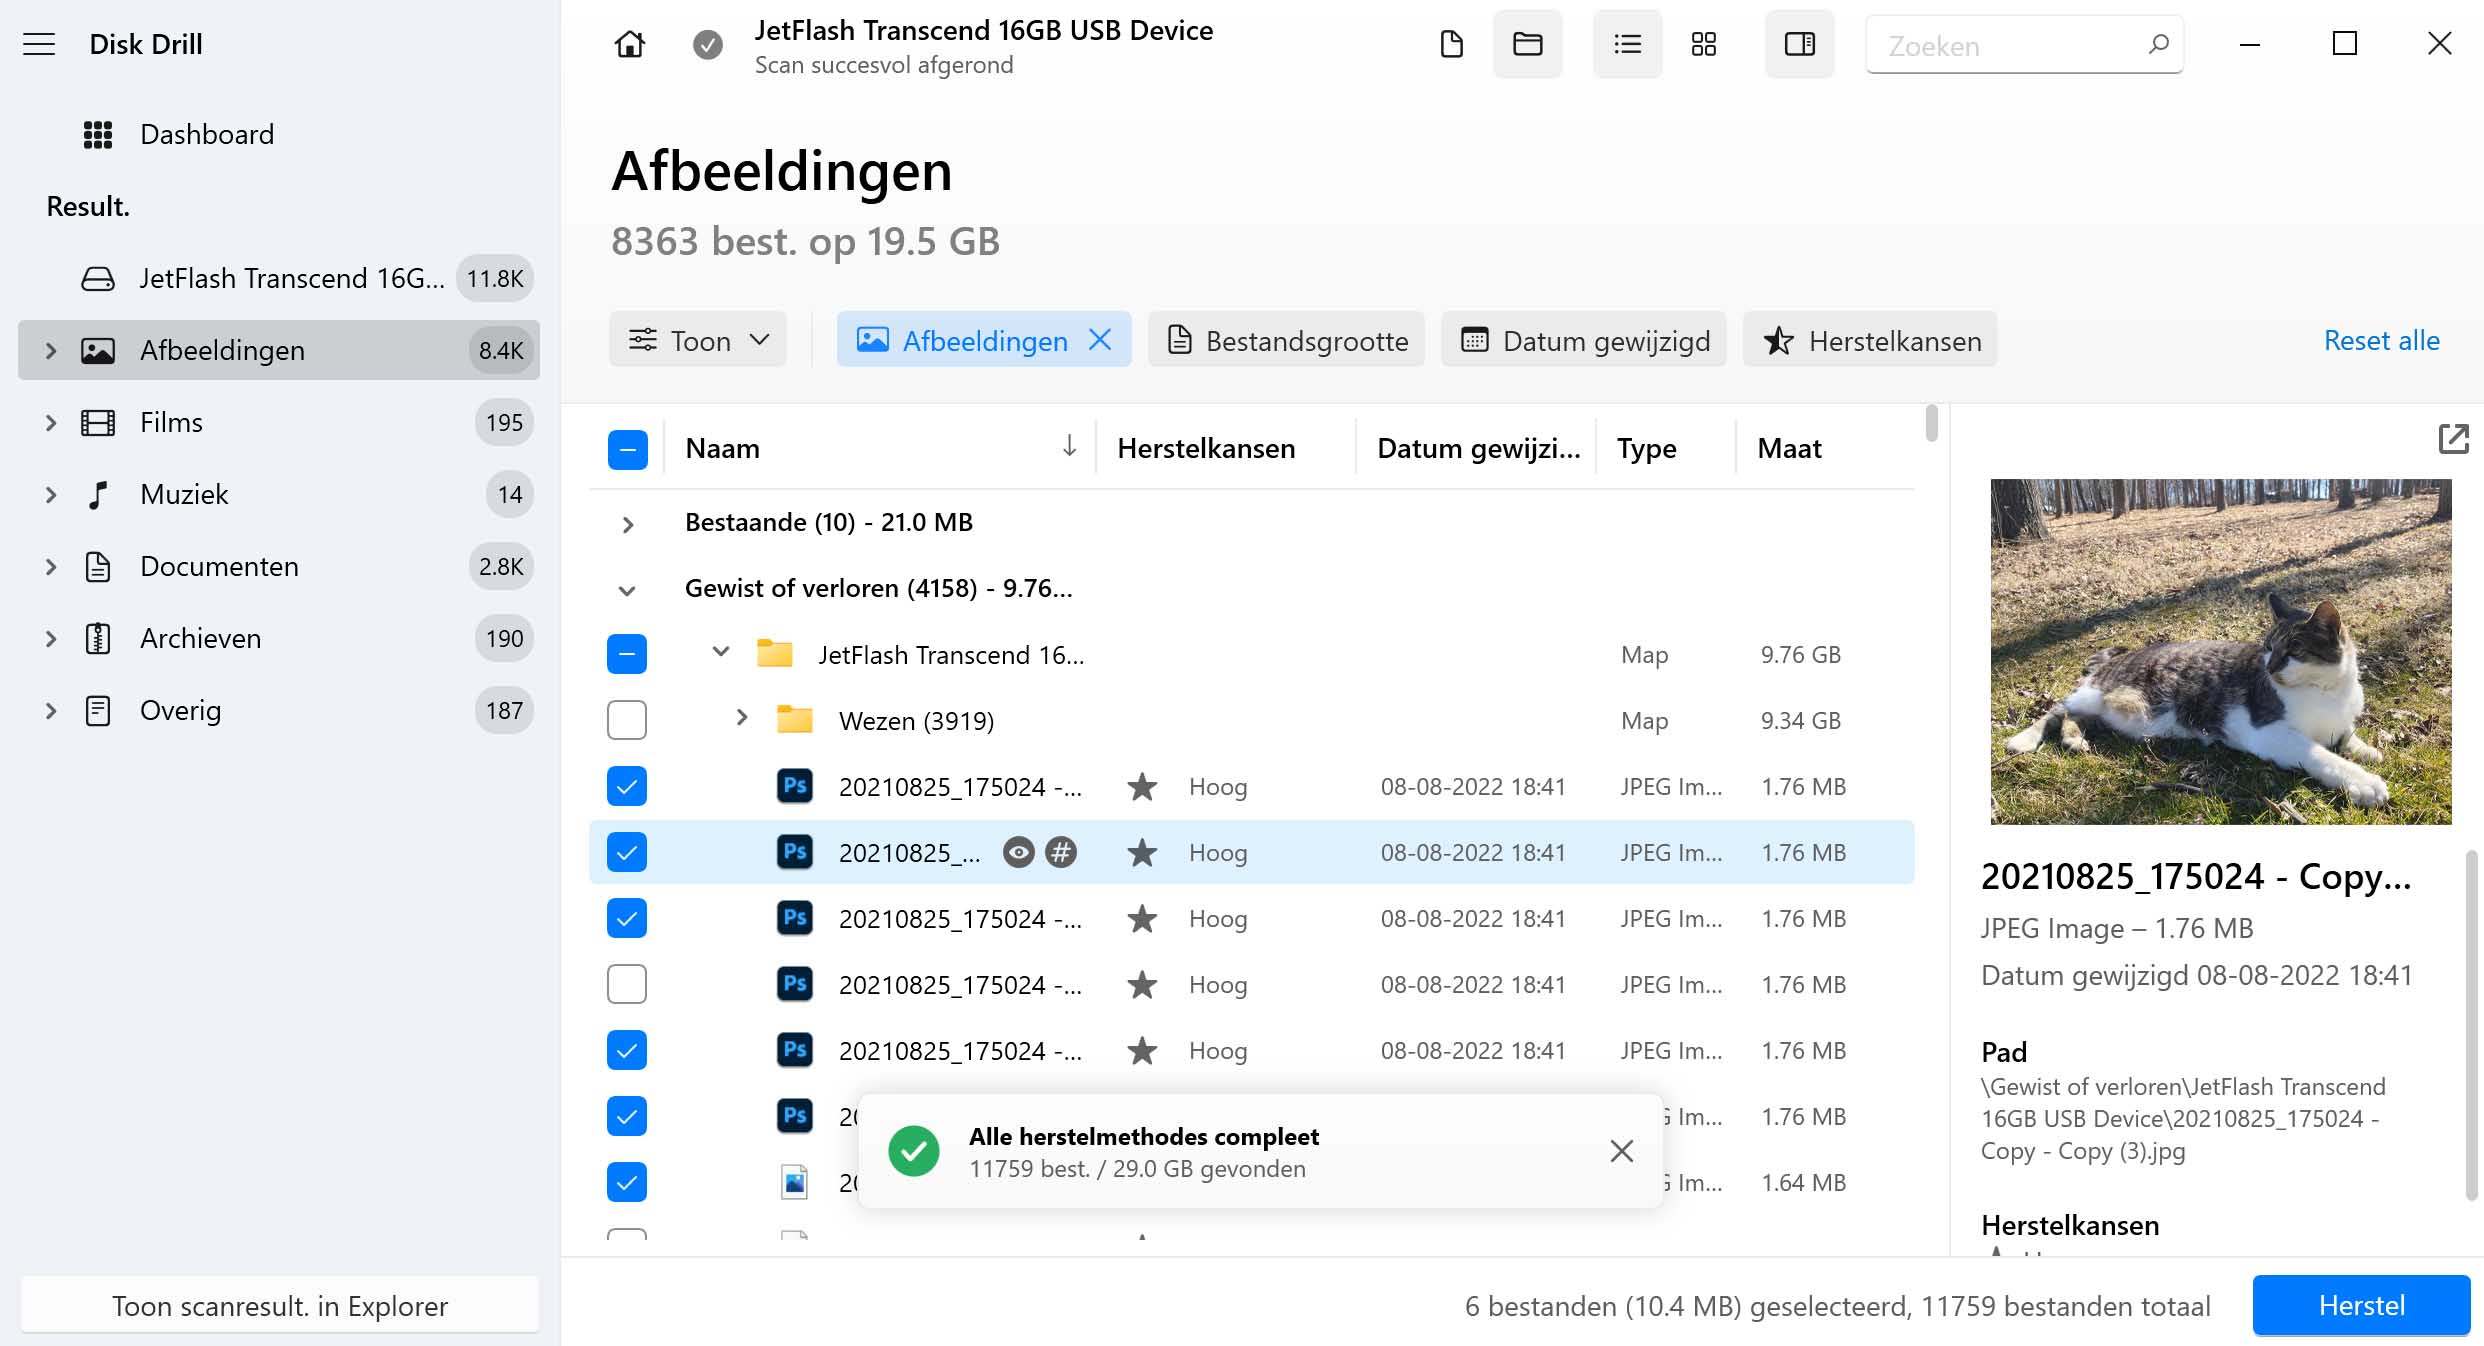Dismiss the Alle herstelmethodes compleet notification
Viewport: 2484px width, 1346px height.
[x=1621, y=1151]
